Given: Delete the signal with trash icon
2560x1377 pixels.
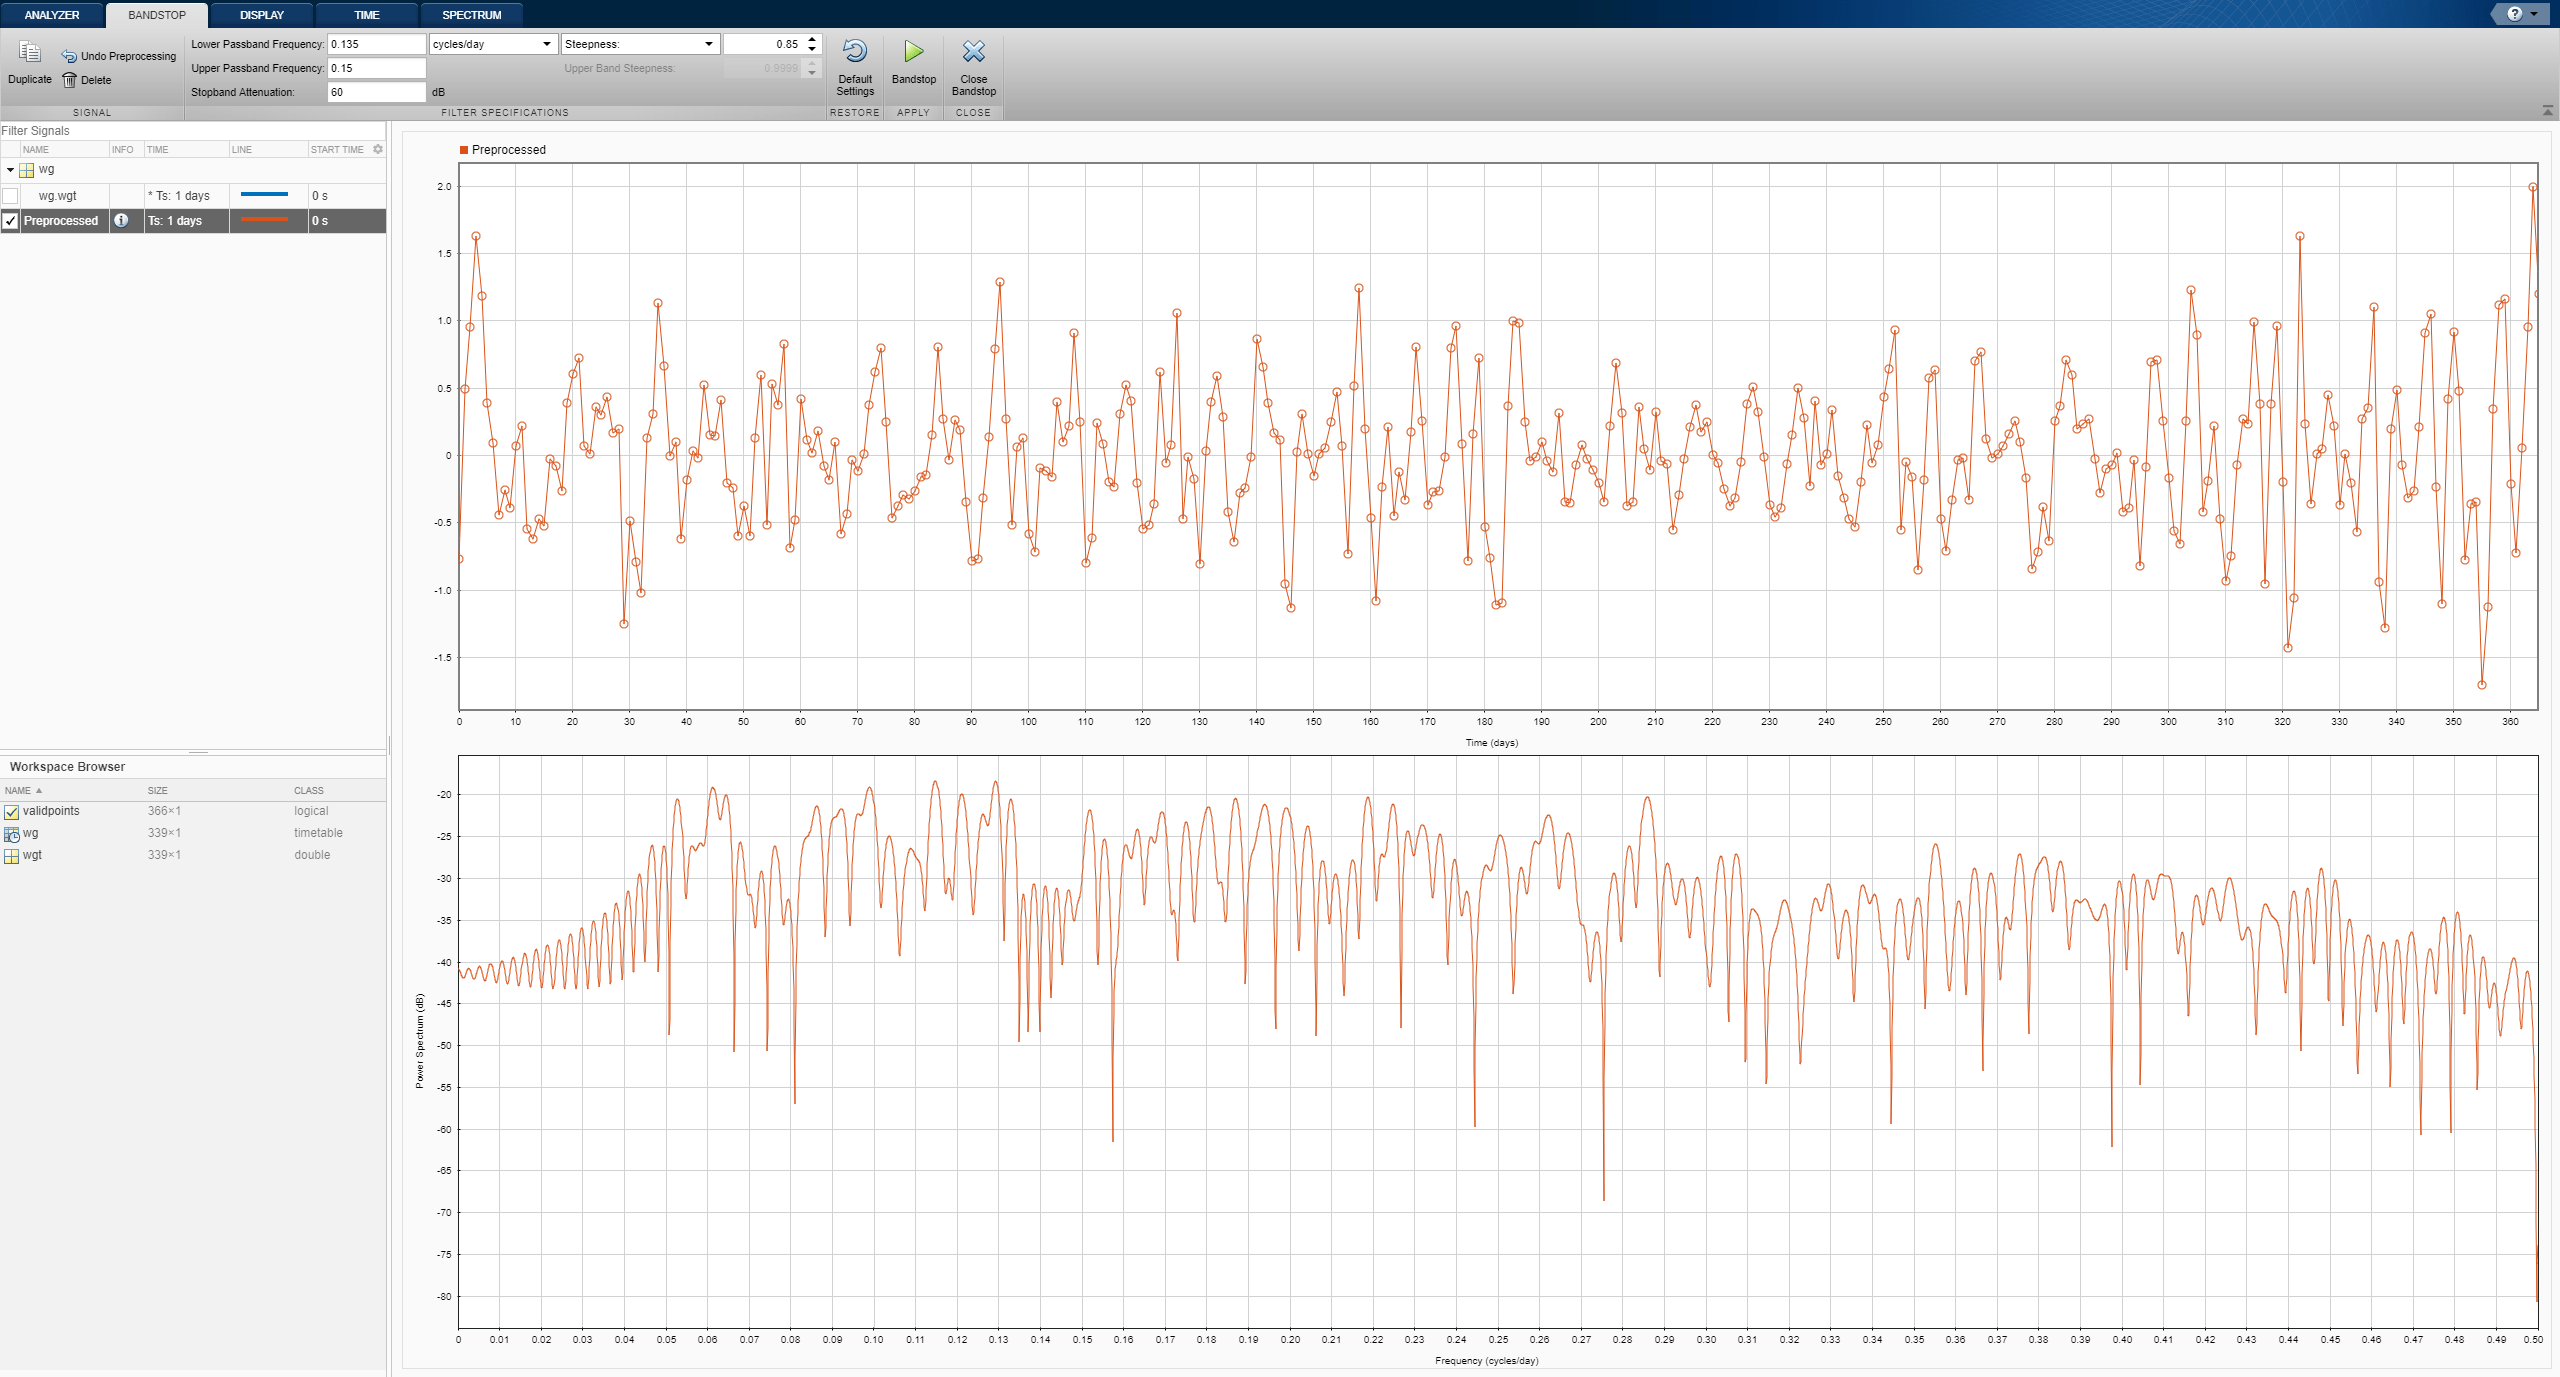Looking at the screenshot, I should pos(69,80).
